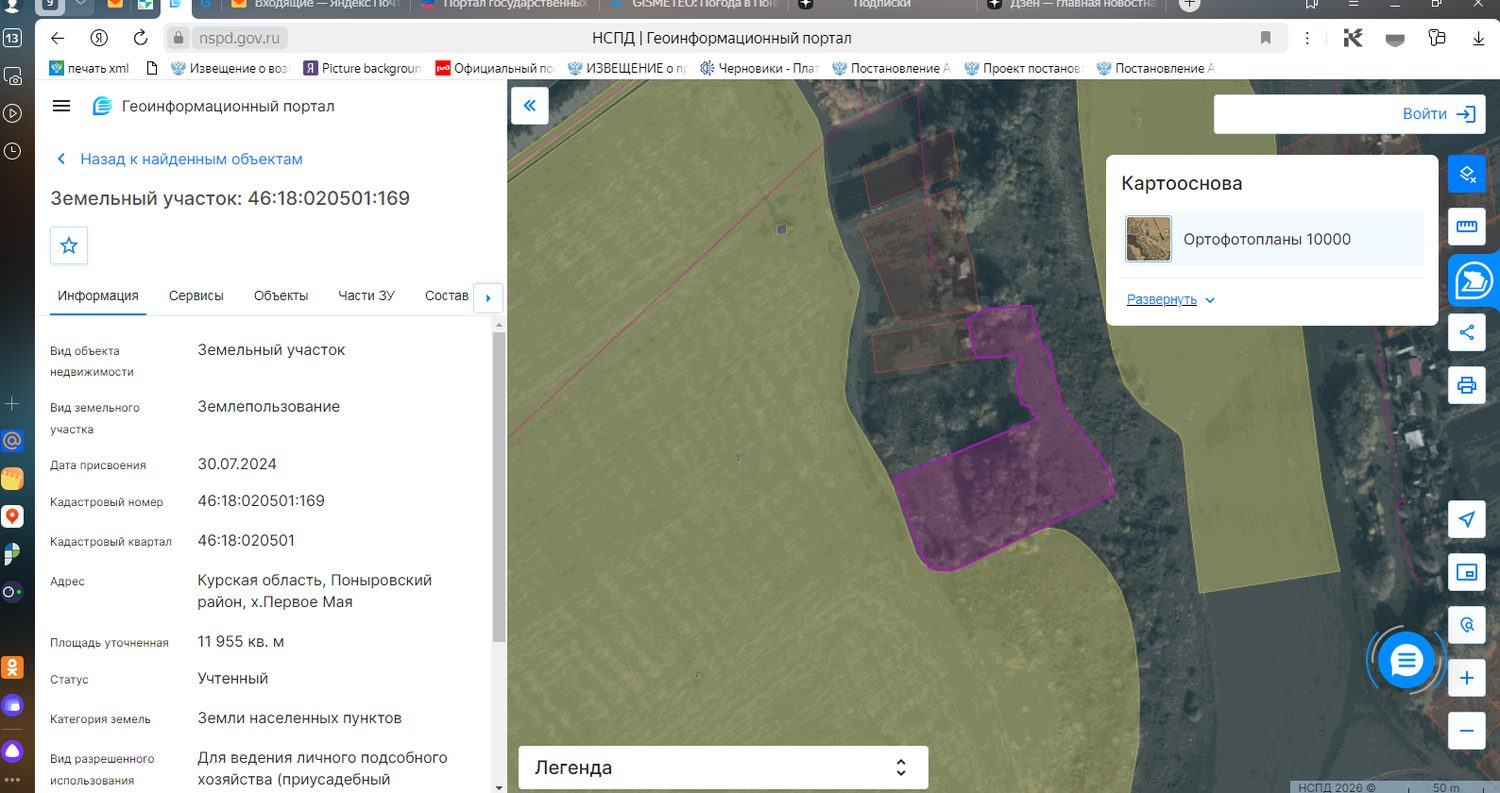The width and height of the screenshot is (1500, 793).
Task: Open the Odnoklassniki sidebar icon
Action: pyautogui.click(x=12, y=667)
